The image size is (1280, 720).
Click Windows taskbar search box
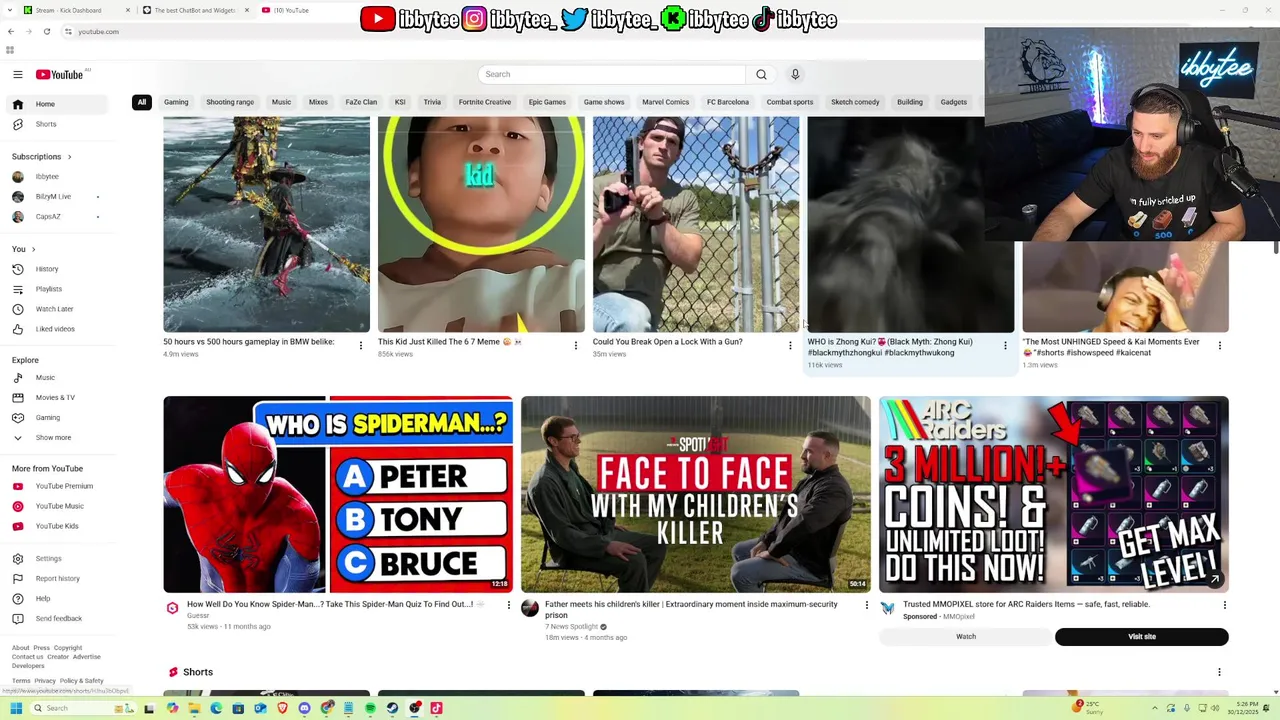82,708
